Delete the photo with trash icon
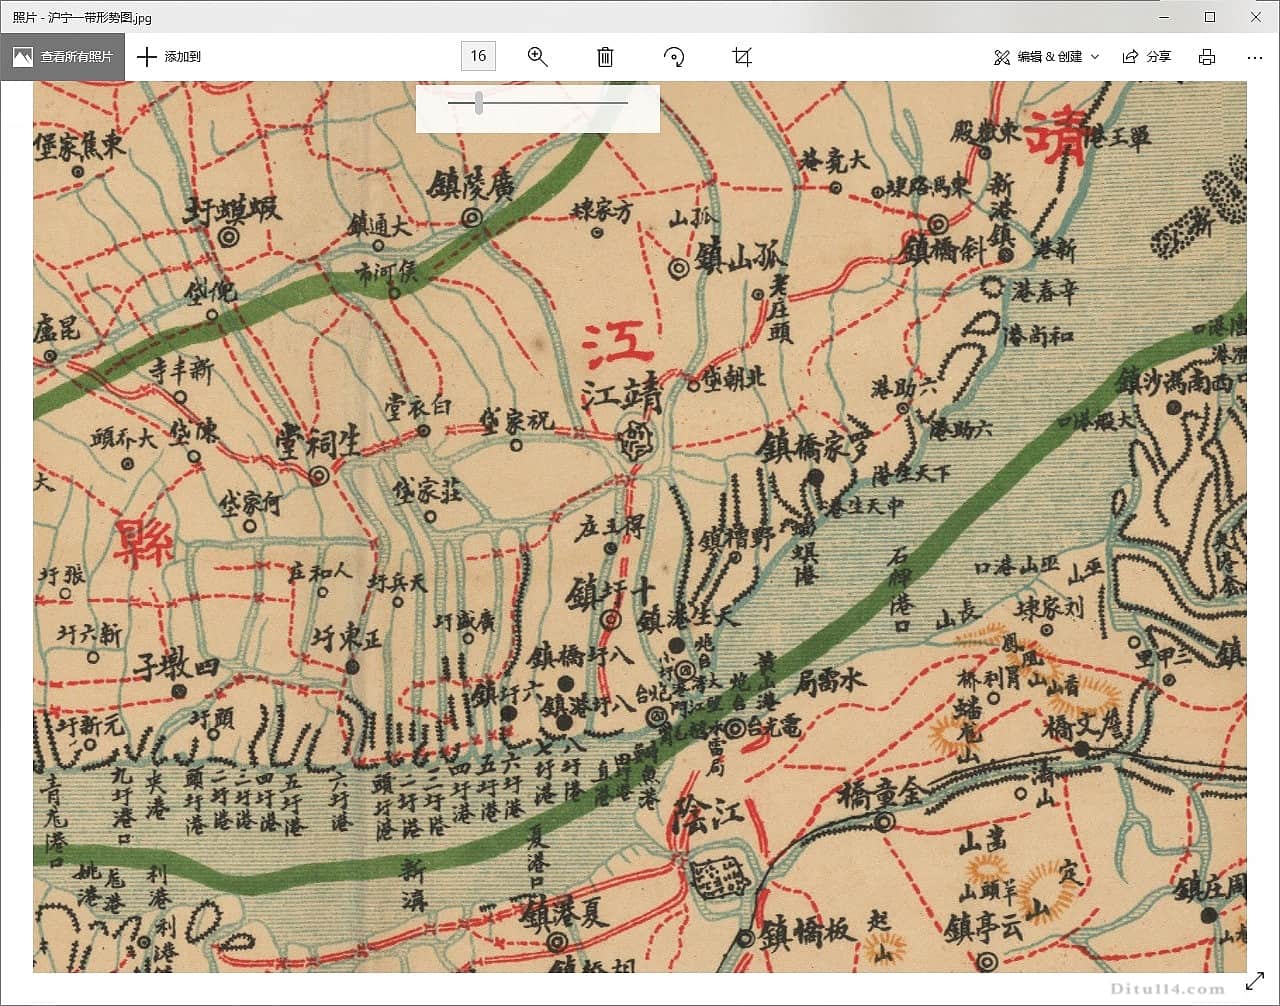The width and height of the screenshot is (1280, 1006). coord(605,57)
